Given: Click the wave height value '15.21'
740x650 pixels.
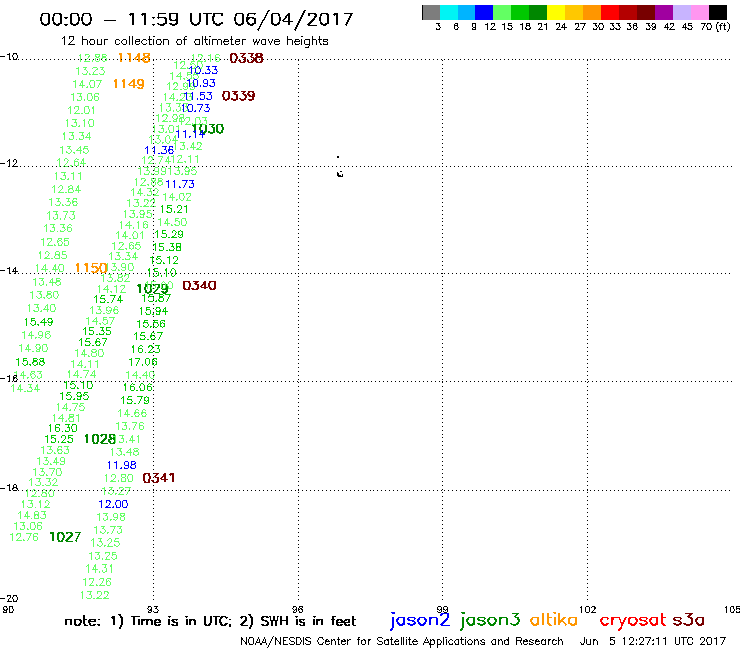Looking at the screenshot, I should point(174,210).
